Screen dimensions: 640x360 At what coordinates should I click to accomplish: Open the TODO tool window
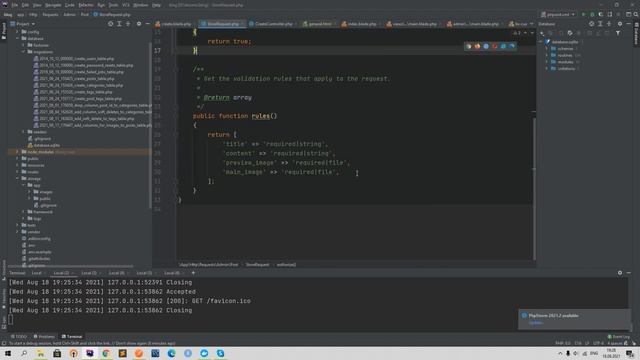(19, 337)
